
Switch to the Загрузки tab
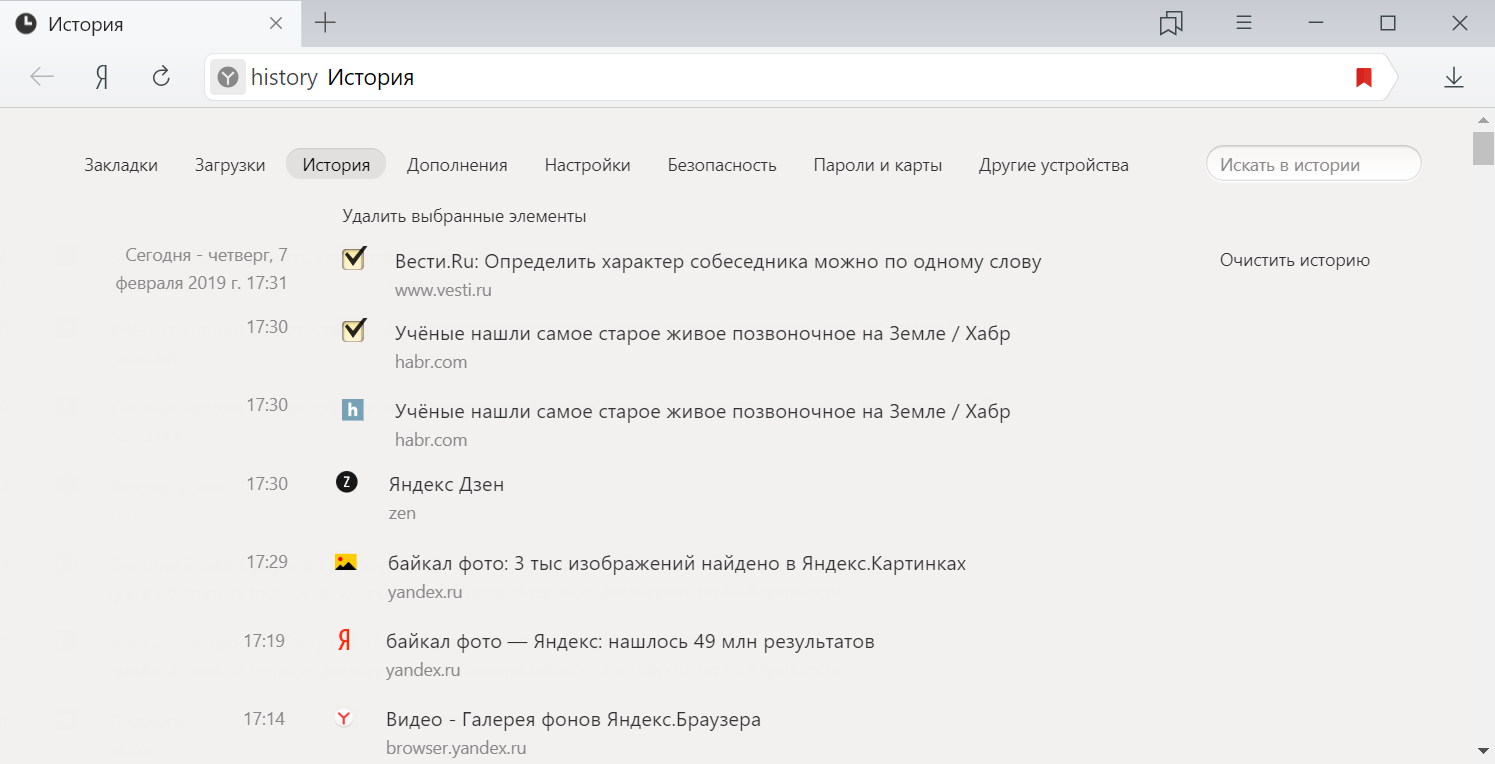click(230, 165)
